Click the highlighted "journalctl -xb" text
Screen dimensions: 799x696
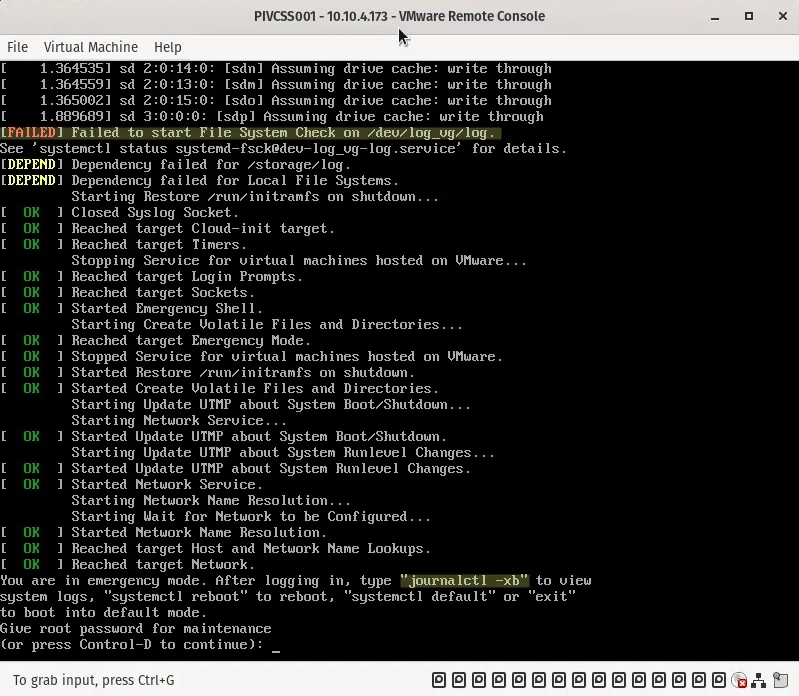tap(464, 581)
